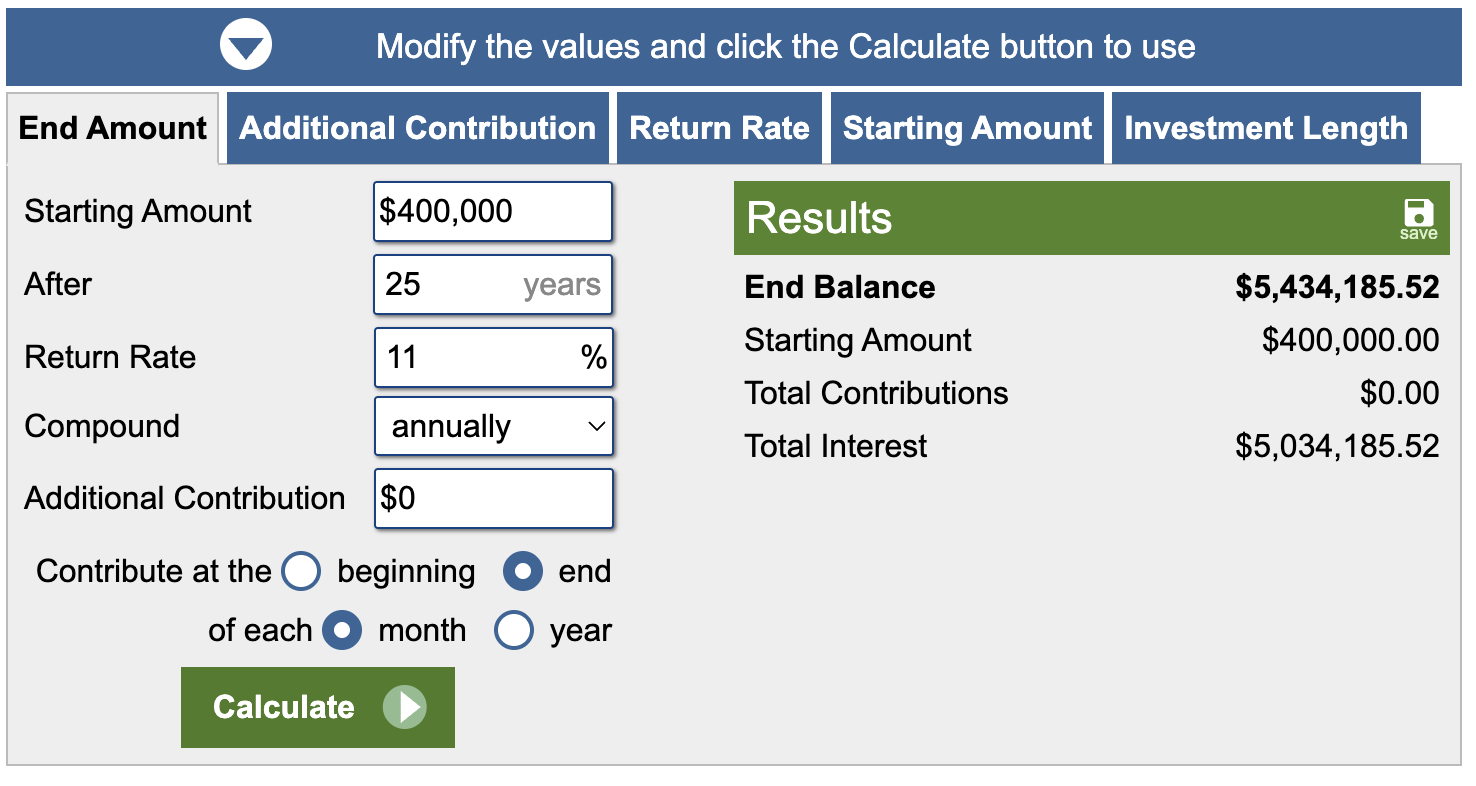Click the After years input field

tap(493, 285)
